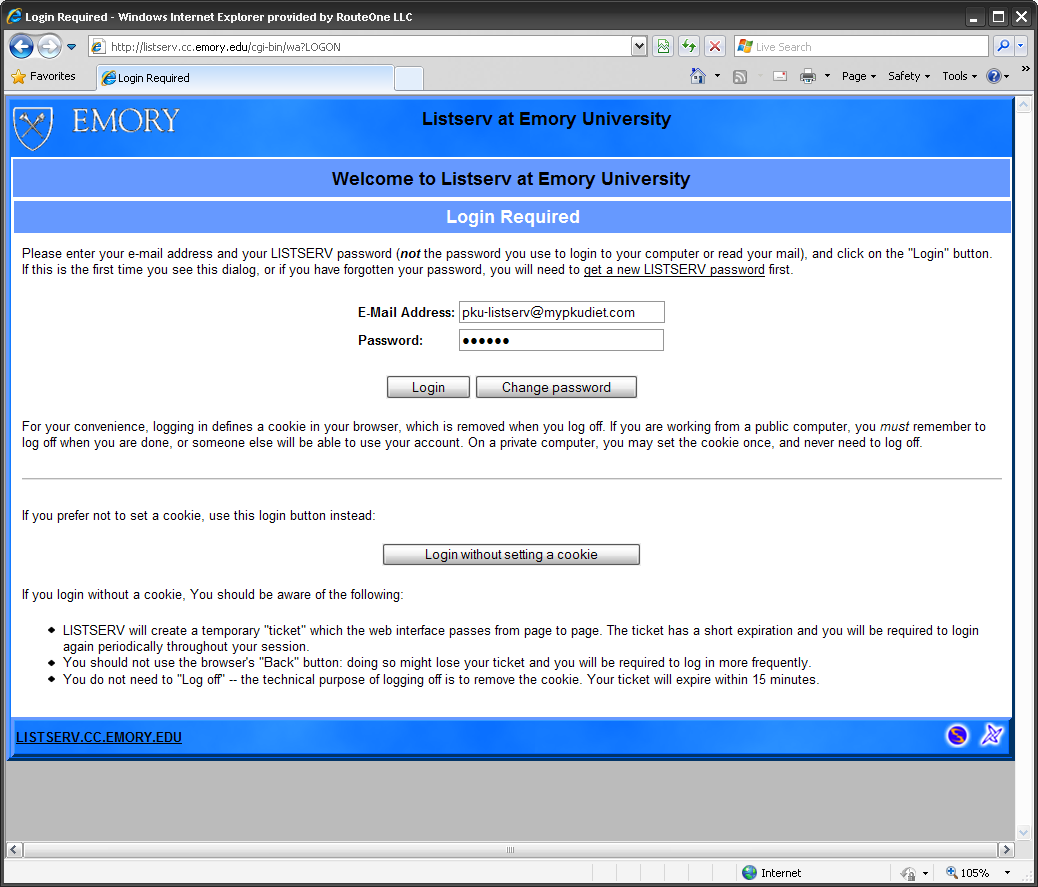
Task: Click the Internet zone globe in status bar
Action: 749,872
